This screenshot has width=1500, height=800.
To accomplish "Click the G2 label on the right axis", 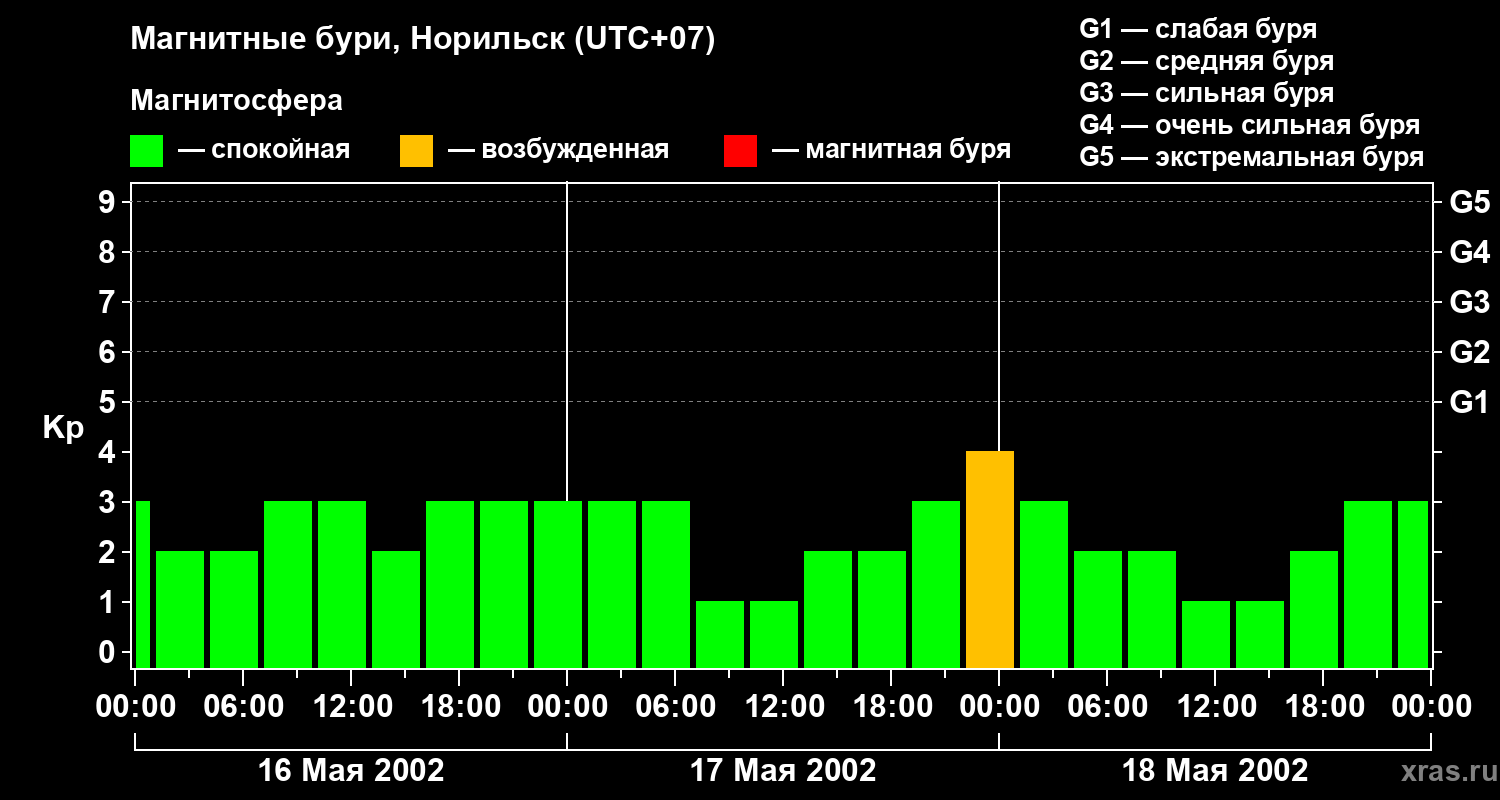I will click(x=1469, y=353).
